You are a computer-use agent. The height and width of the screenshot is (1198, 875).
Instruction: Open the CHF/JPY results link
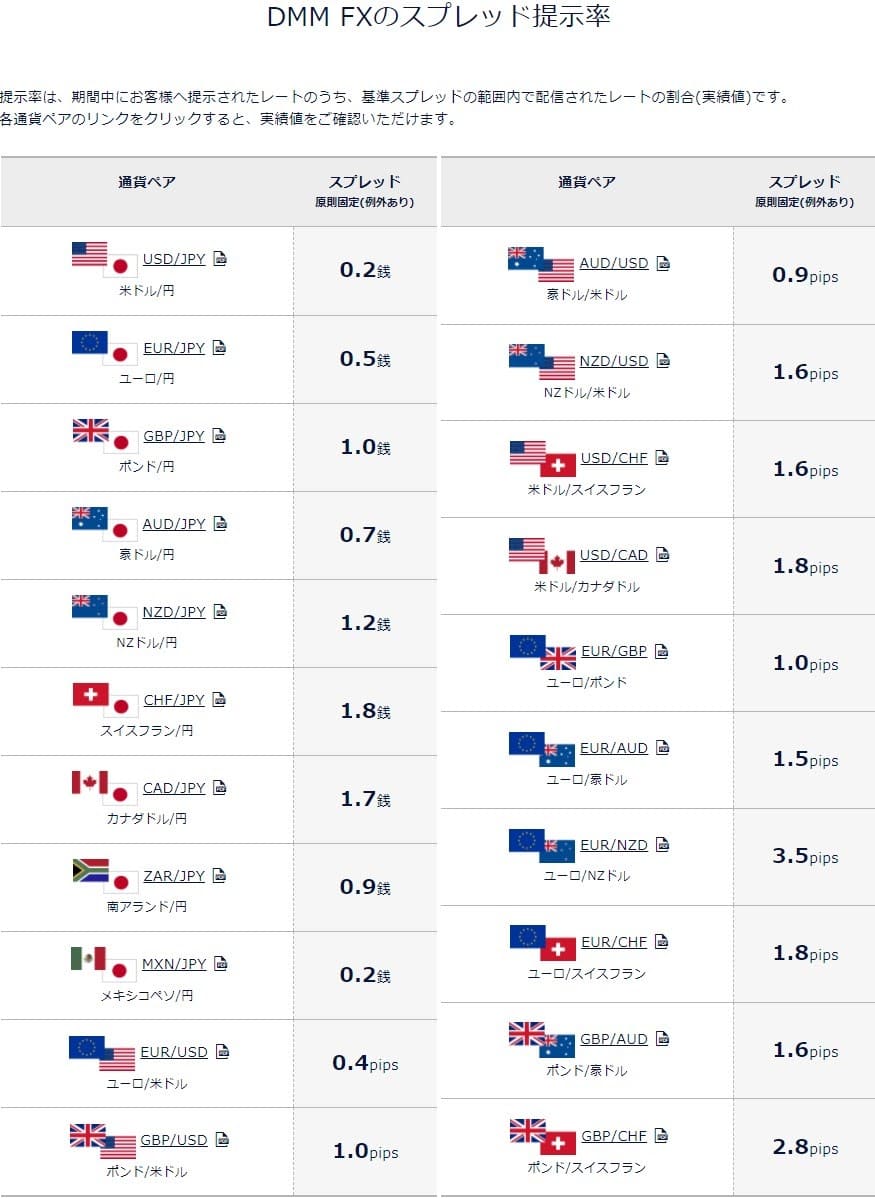point(174,700)
